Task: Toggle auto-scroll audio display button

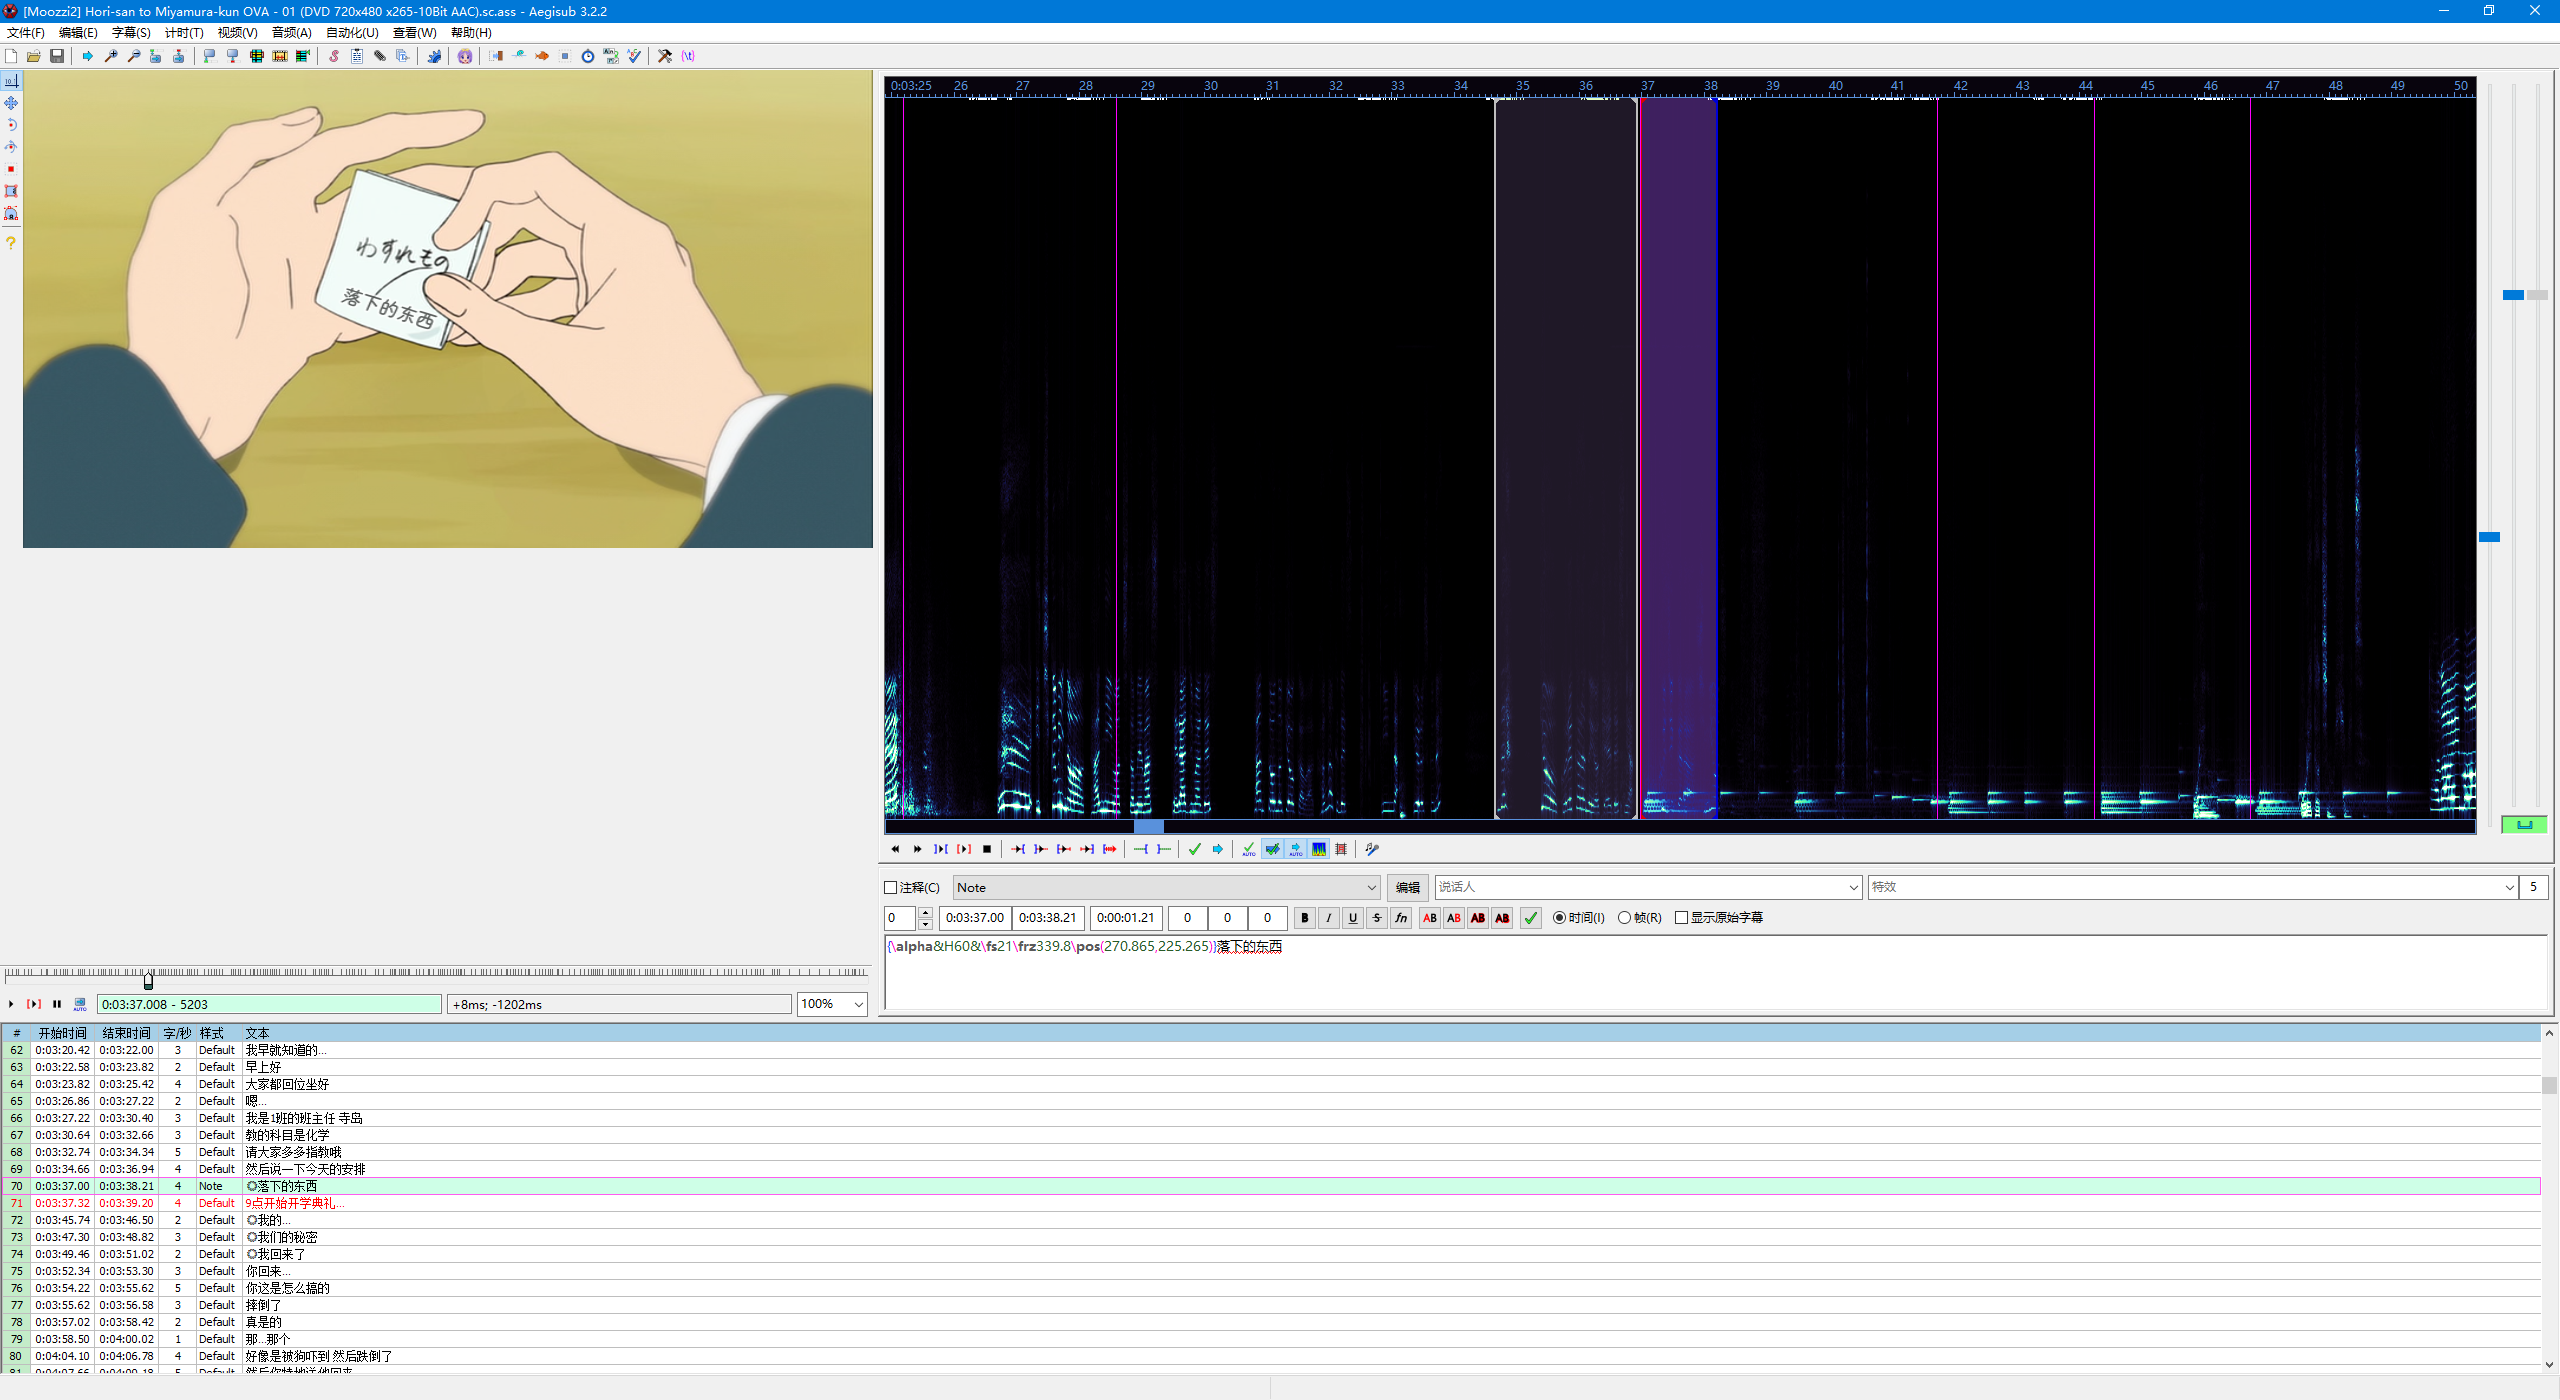Action: pos(1296,849)
